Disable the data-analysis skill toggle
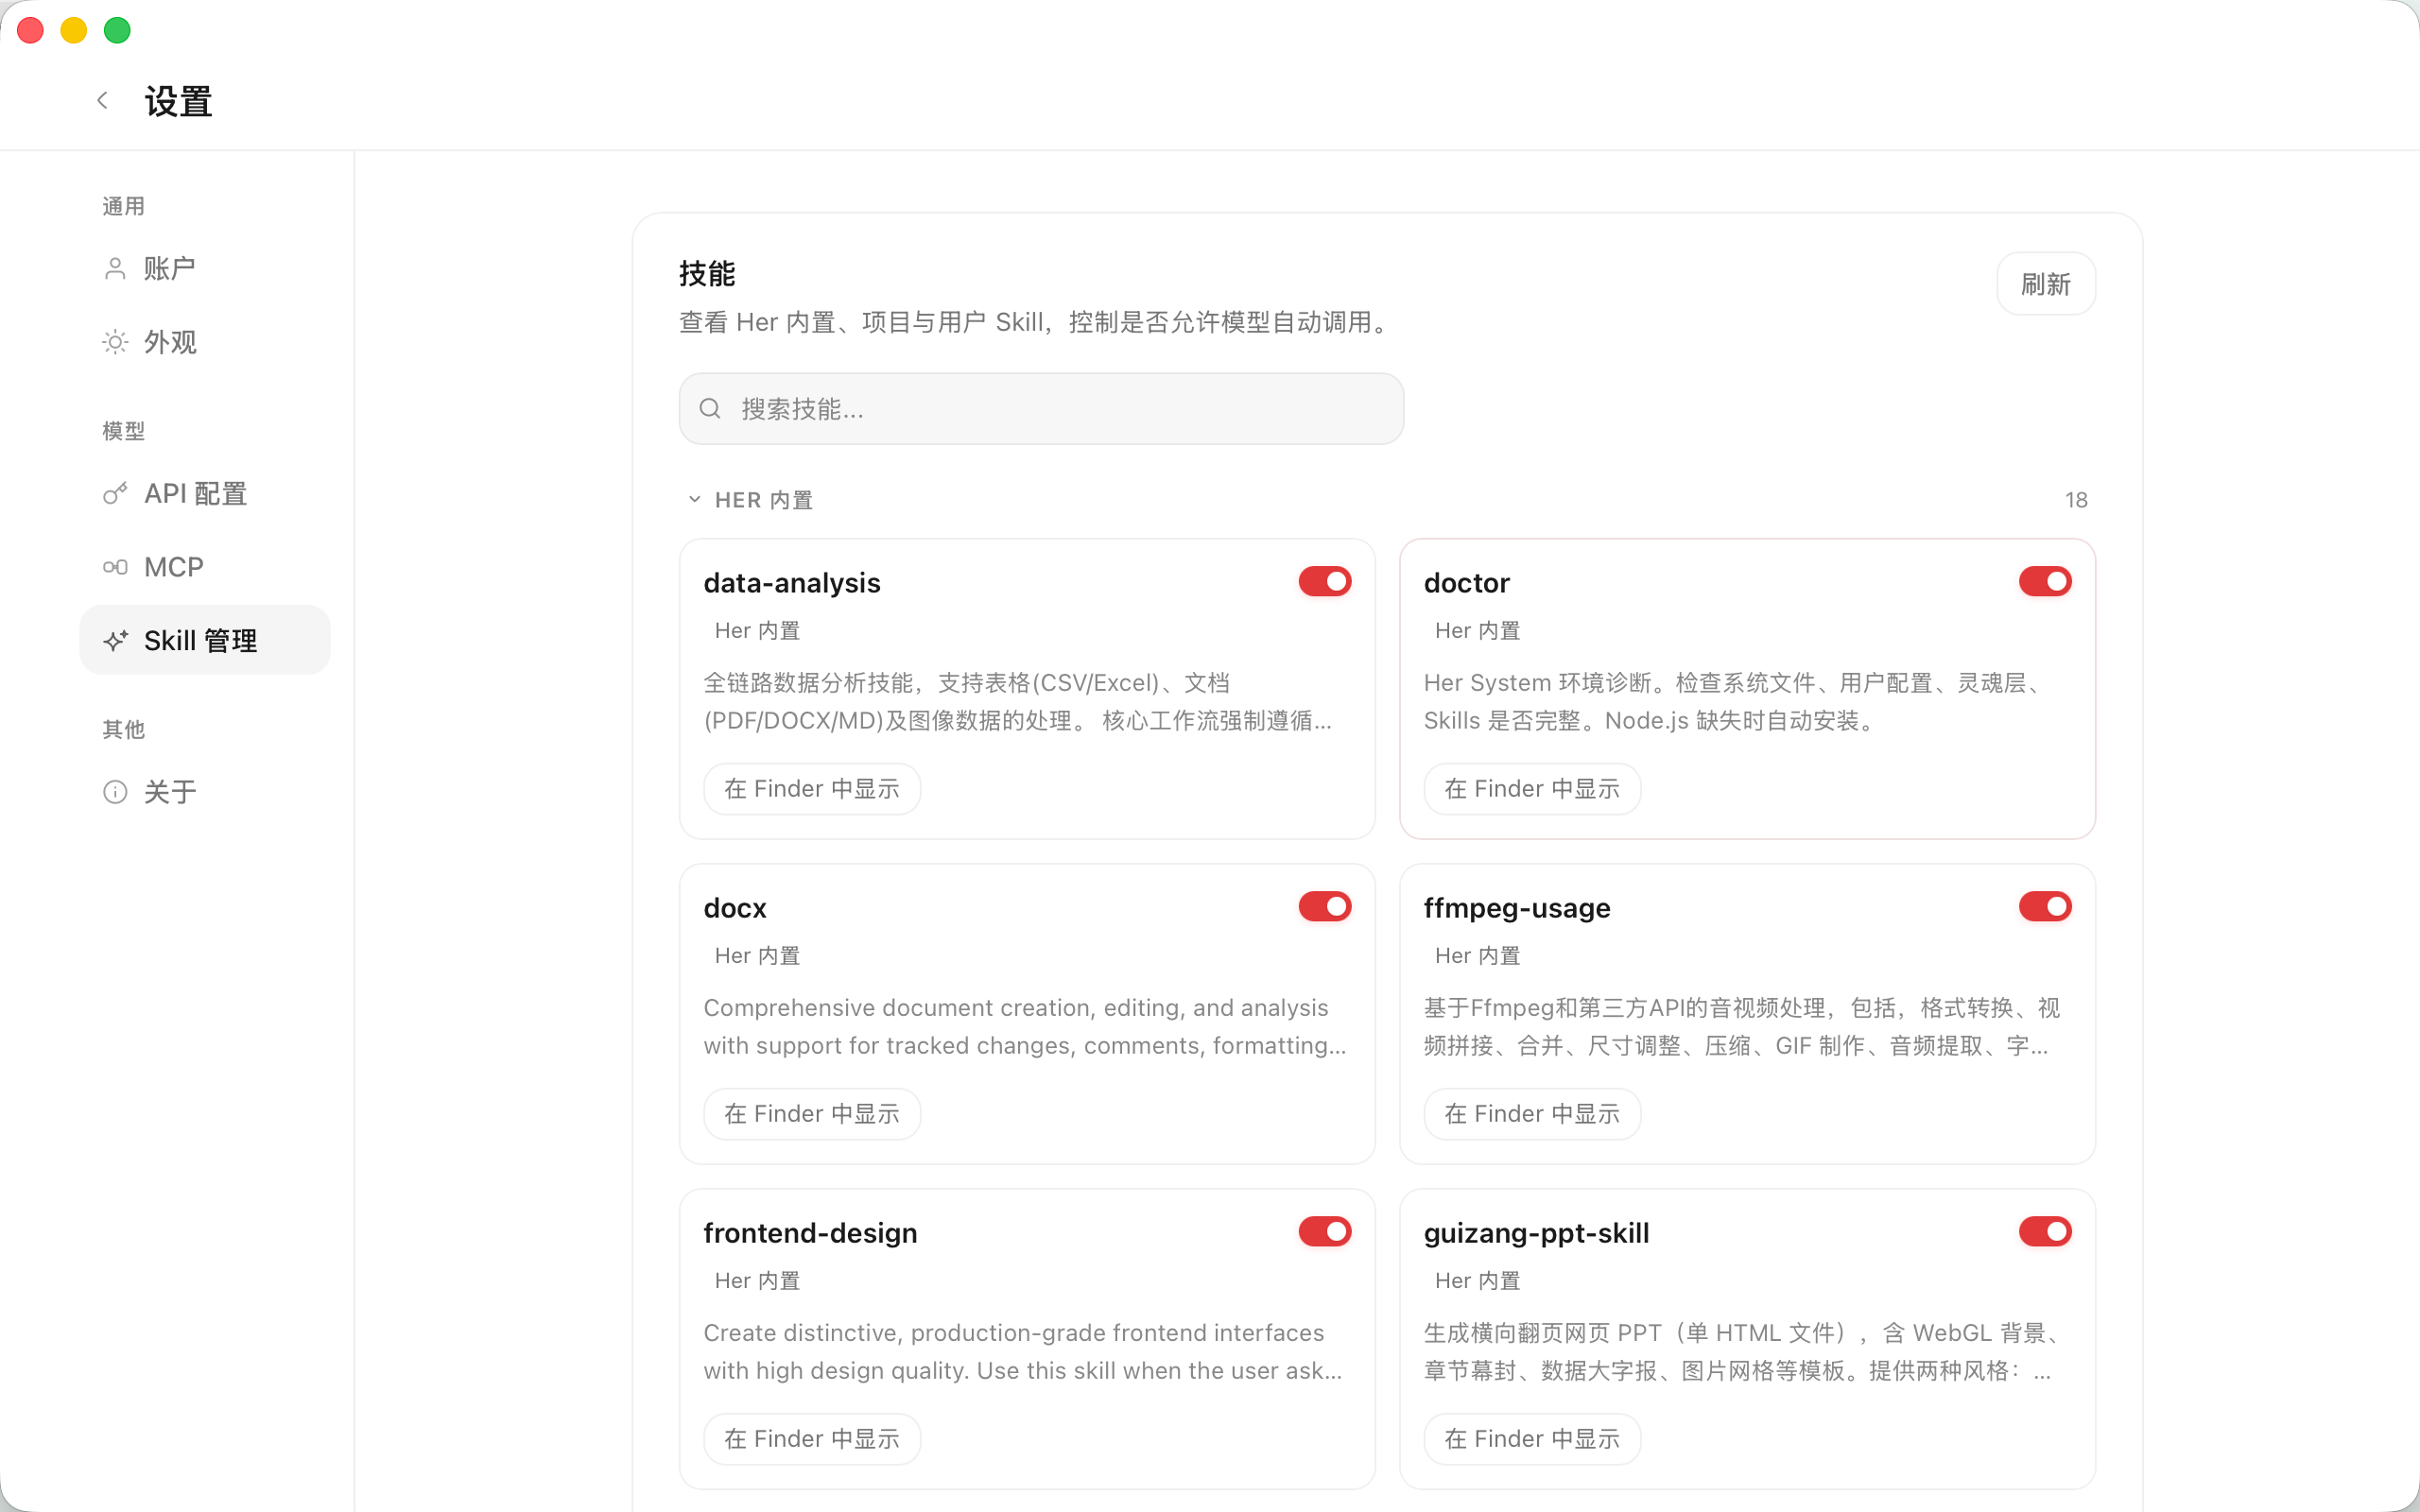 1325,581
